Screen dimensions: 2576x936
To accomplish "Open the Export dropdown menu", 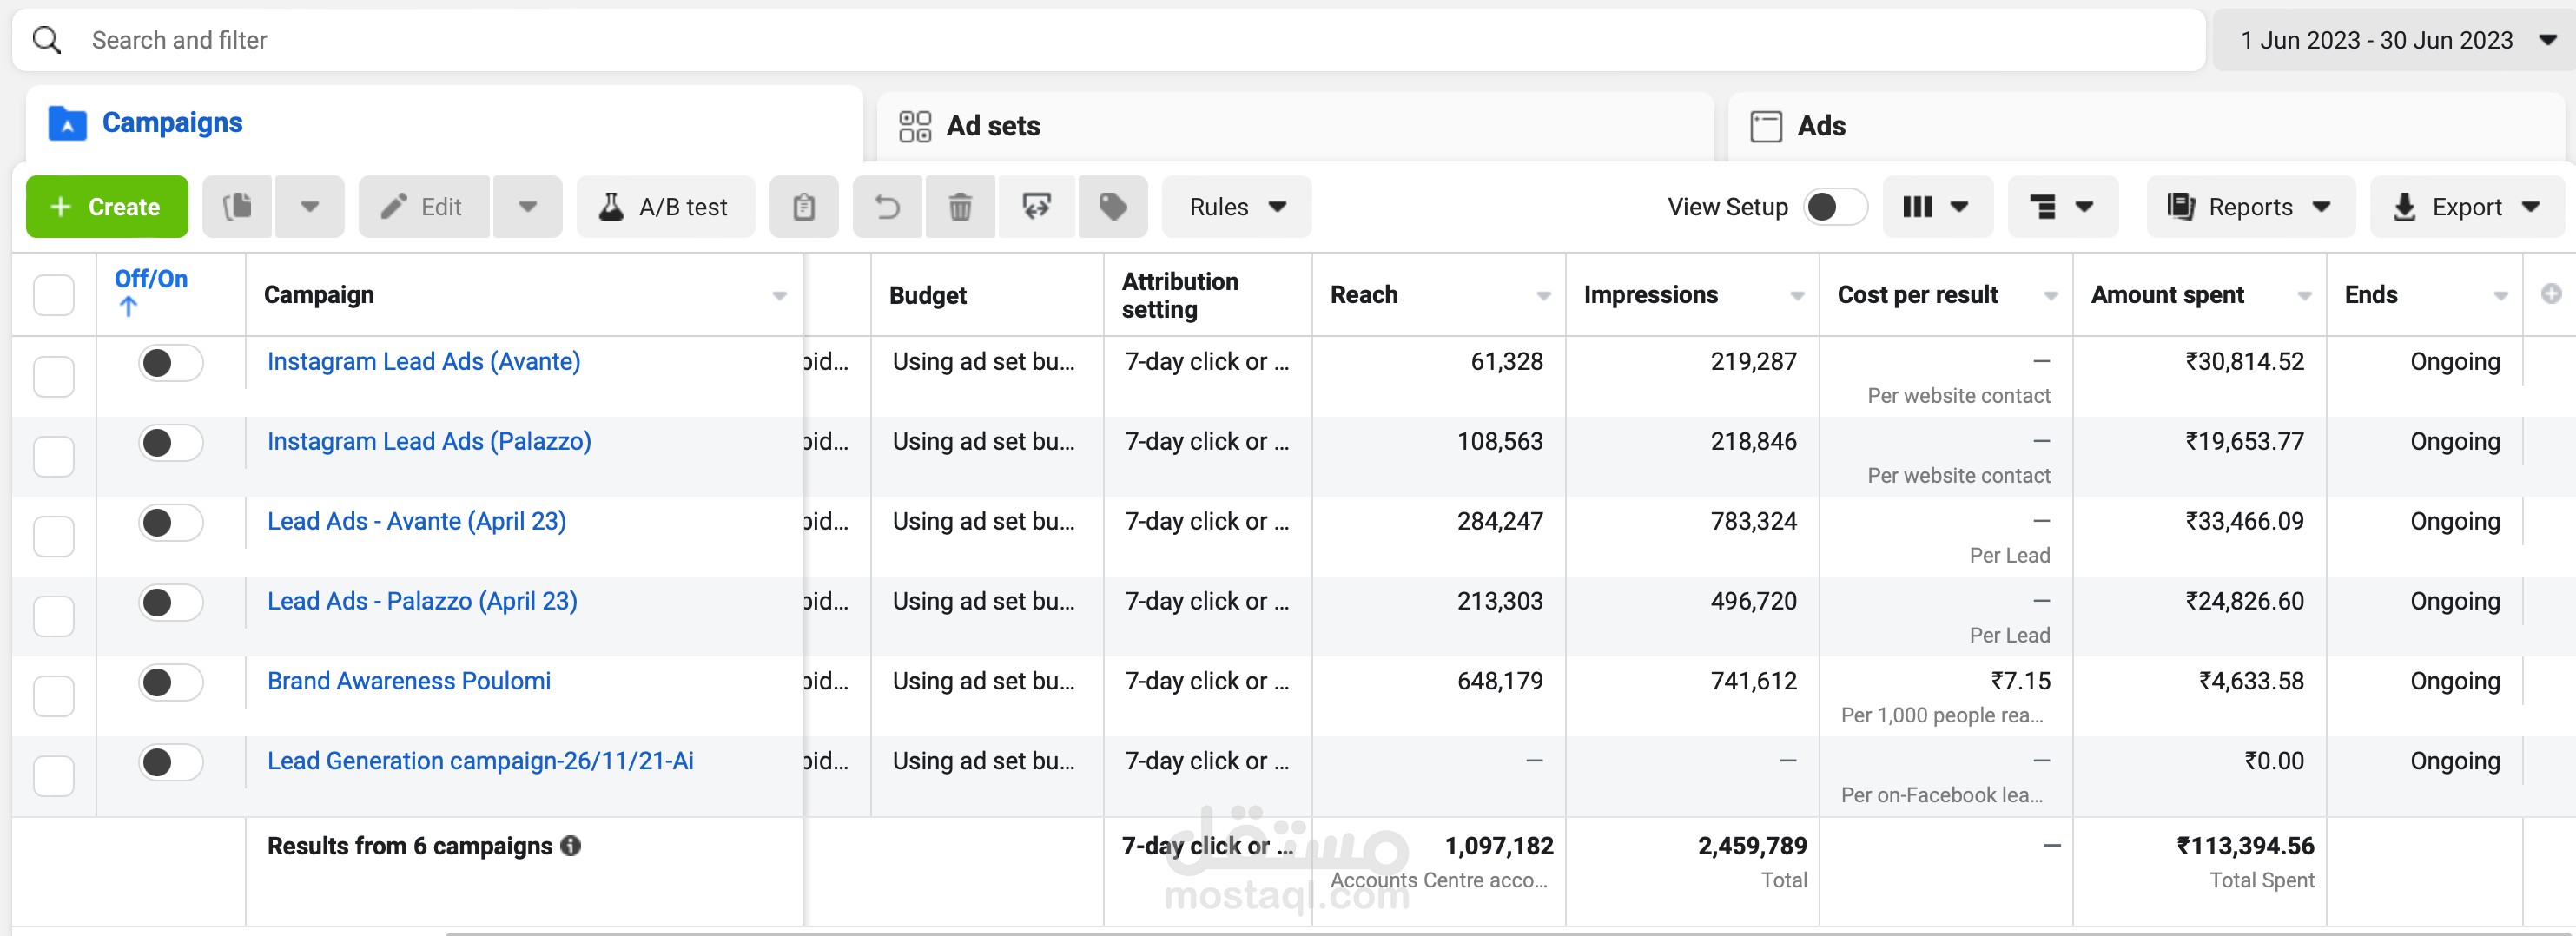I will coord(2465,207).
